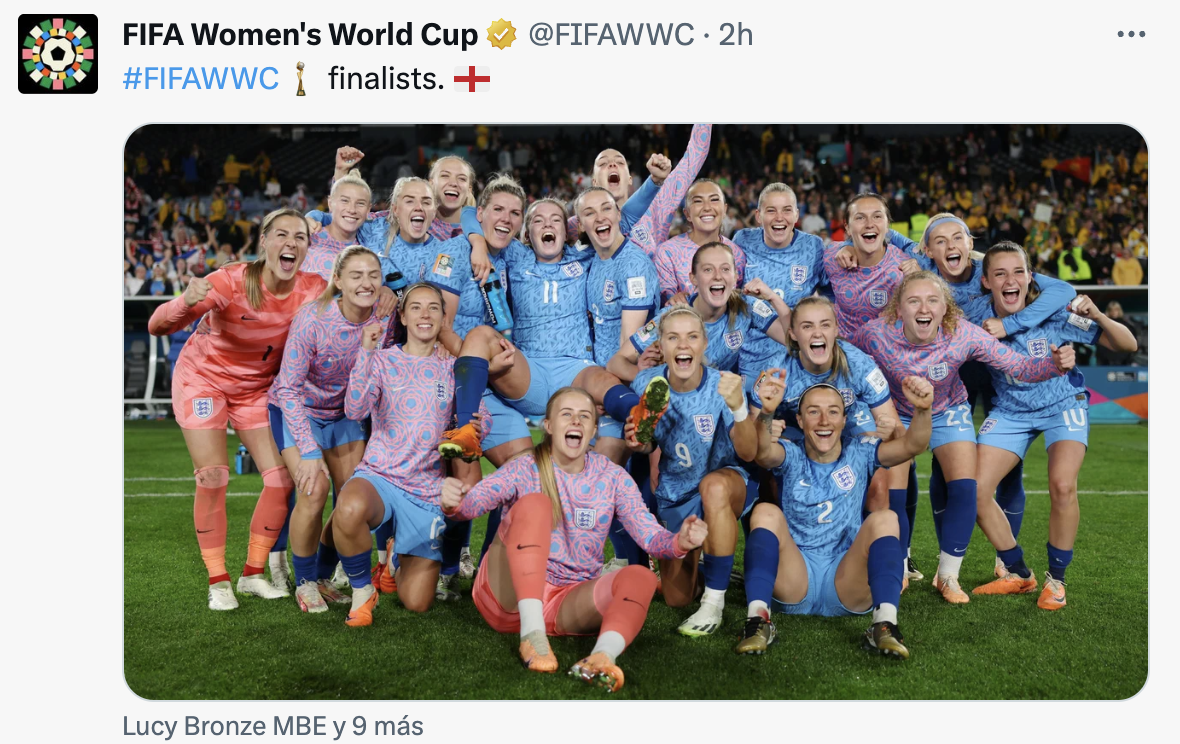Open the tweet via the 2h timestamp
1180x744 pixels.
click(736, 35)
